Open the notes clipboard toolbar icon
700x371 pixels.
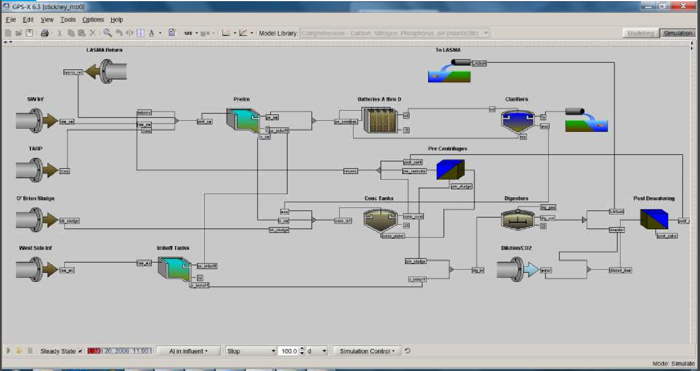172,33
